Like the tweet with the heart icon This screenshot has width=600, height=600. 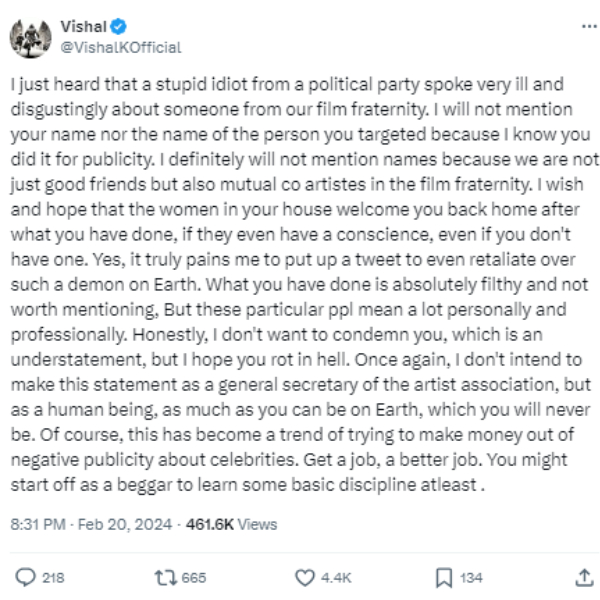click(307, 577)
